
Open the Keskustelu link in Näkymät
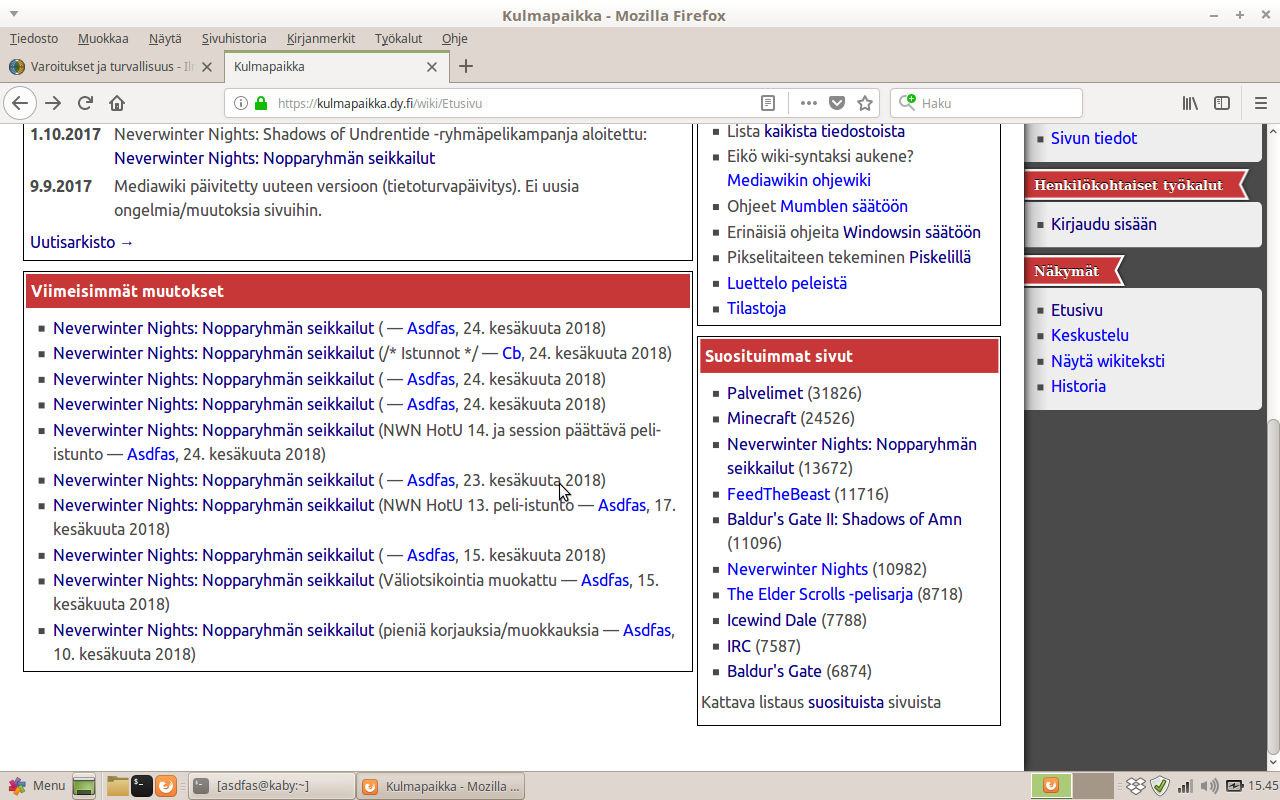pos(1090,335)
